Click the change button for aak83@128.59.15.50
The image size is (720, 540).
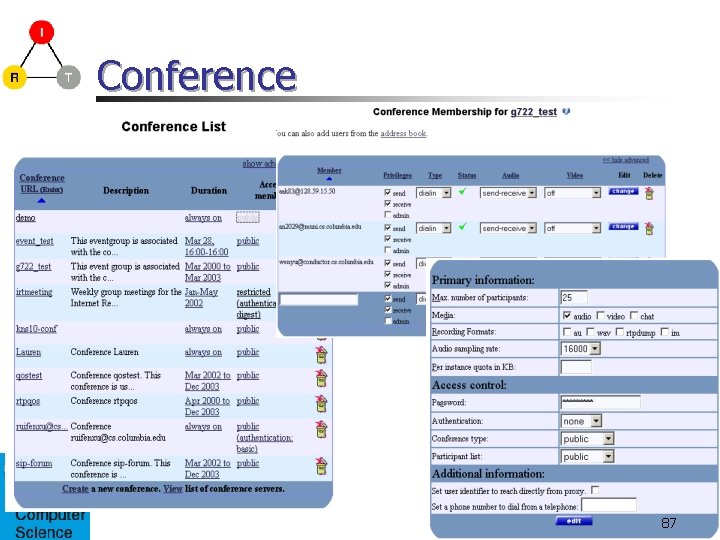point(623,191)
